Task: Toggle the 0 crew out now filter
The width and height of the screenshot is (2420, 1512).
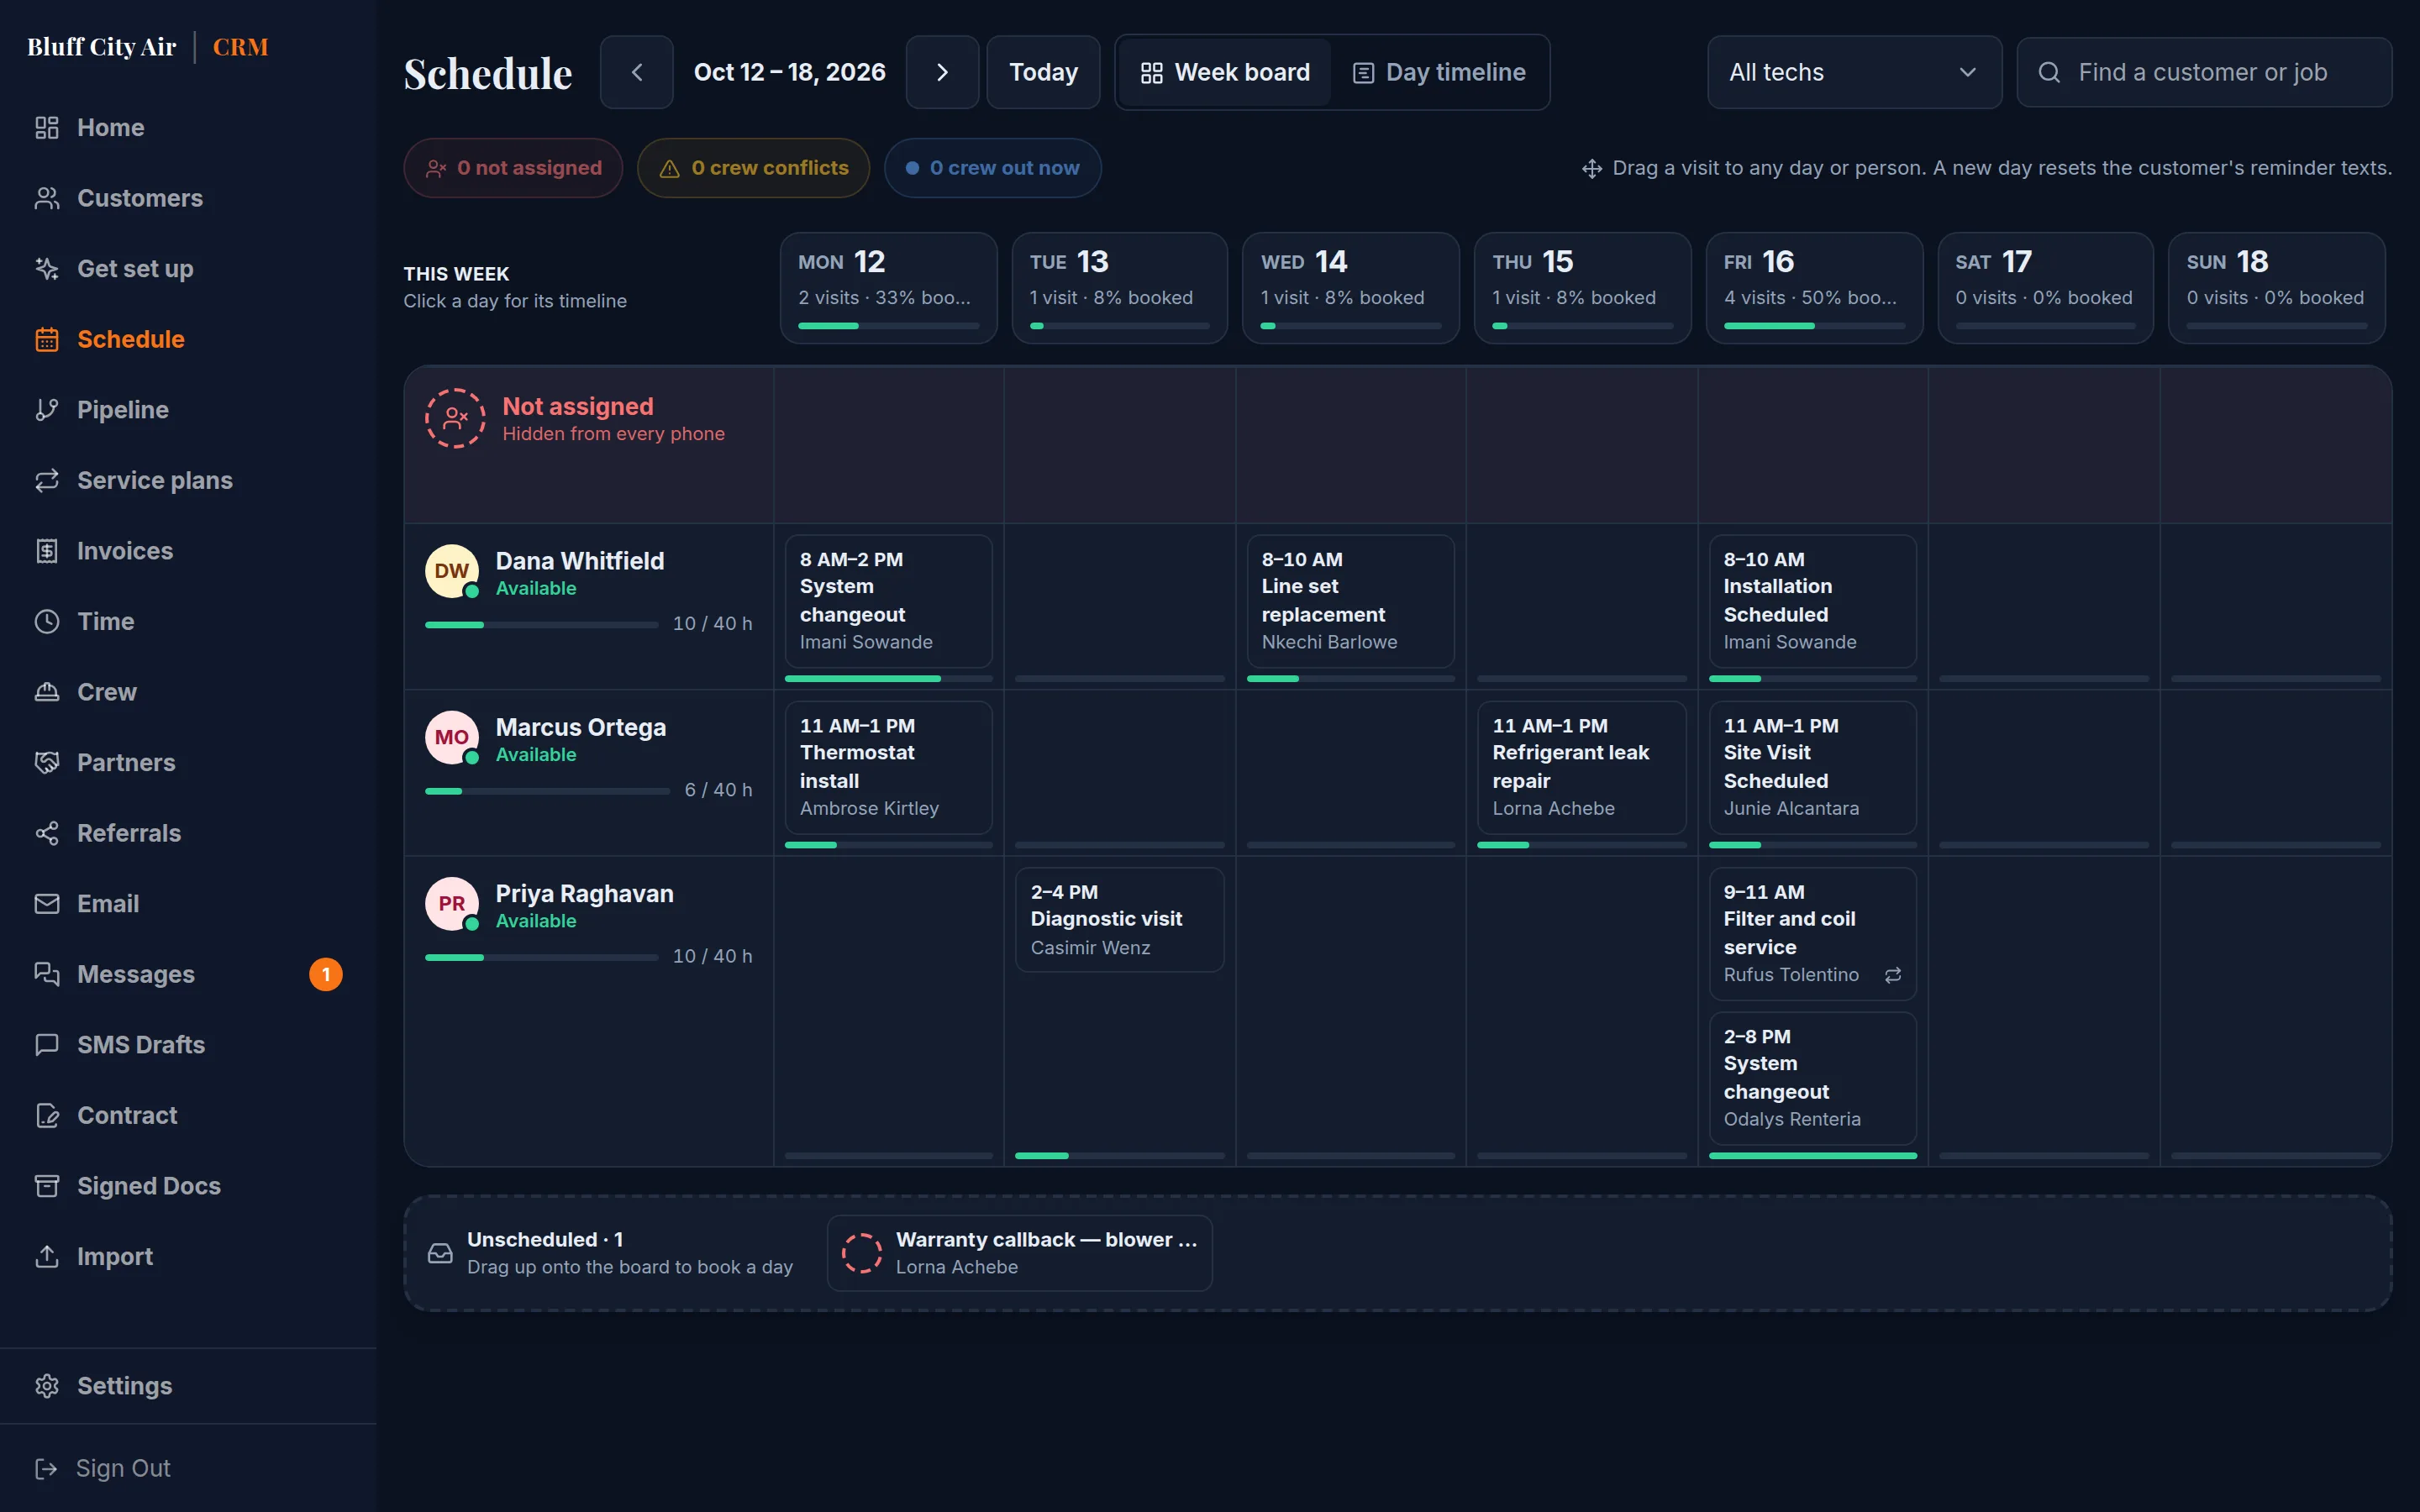Action: [992, 168]
